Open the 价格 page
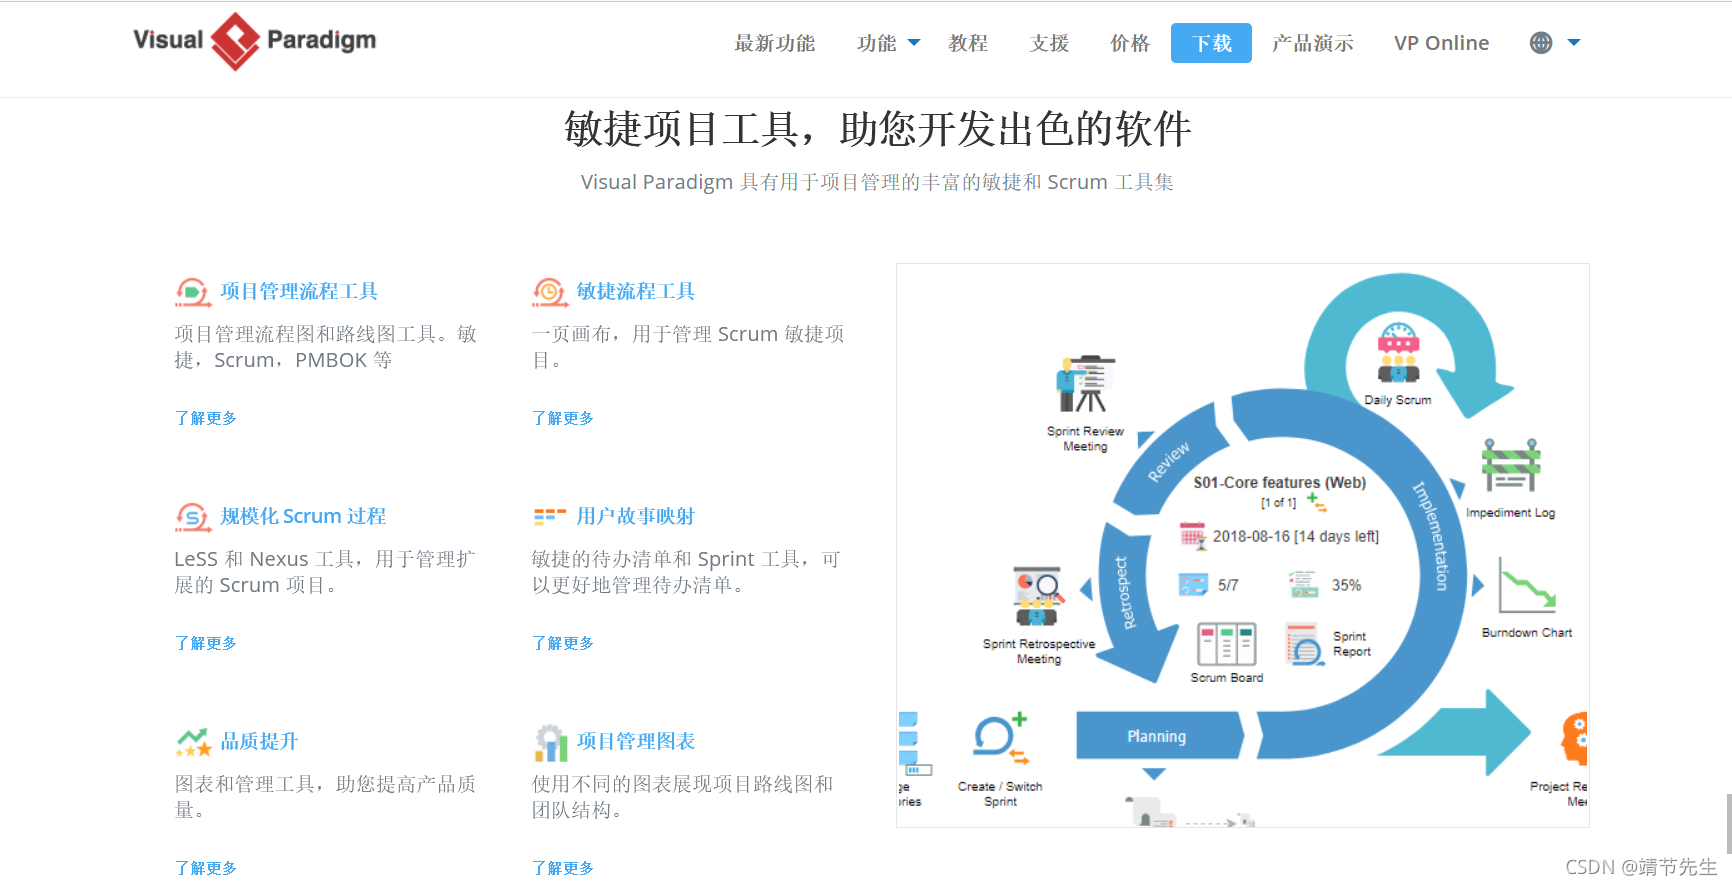 click(1130, 43)
